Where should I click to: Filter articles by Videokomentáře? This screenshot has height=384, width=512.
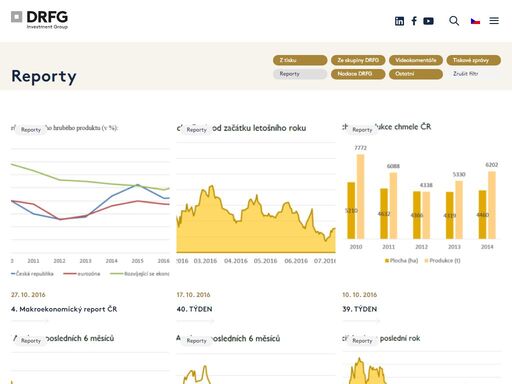[x=416, y=60]
